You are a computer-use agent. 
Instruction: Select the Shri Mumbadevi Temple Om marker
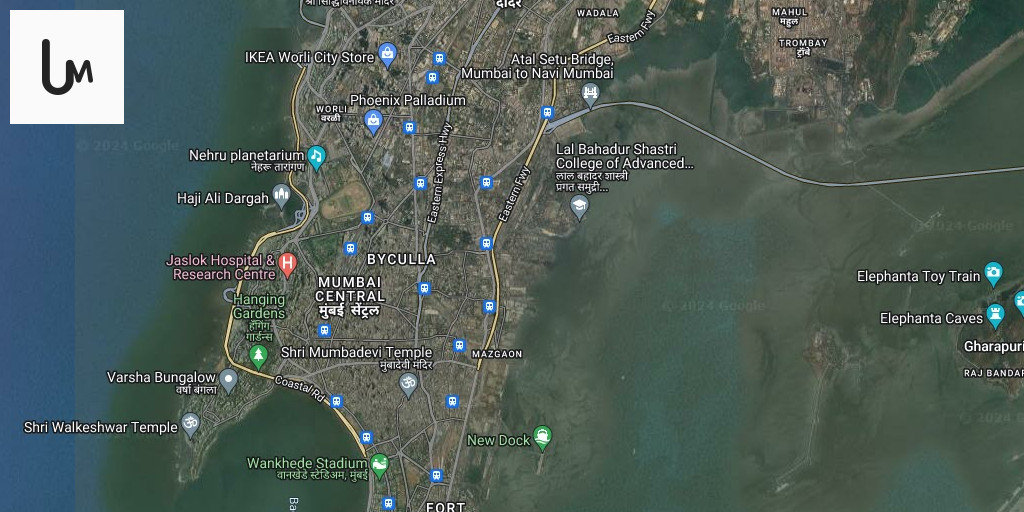408,385
